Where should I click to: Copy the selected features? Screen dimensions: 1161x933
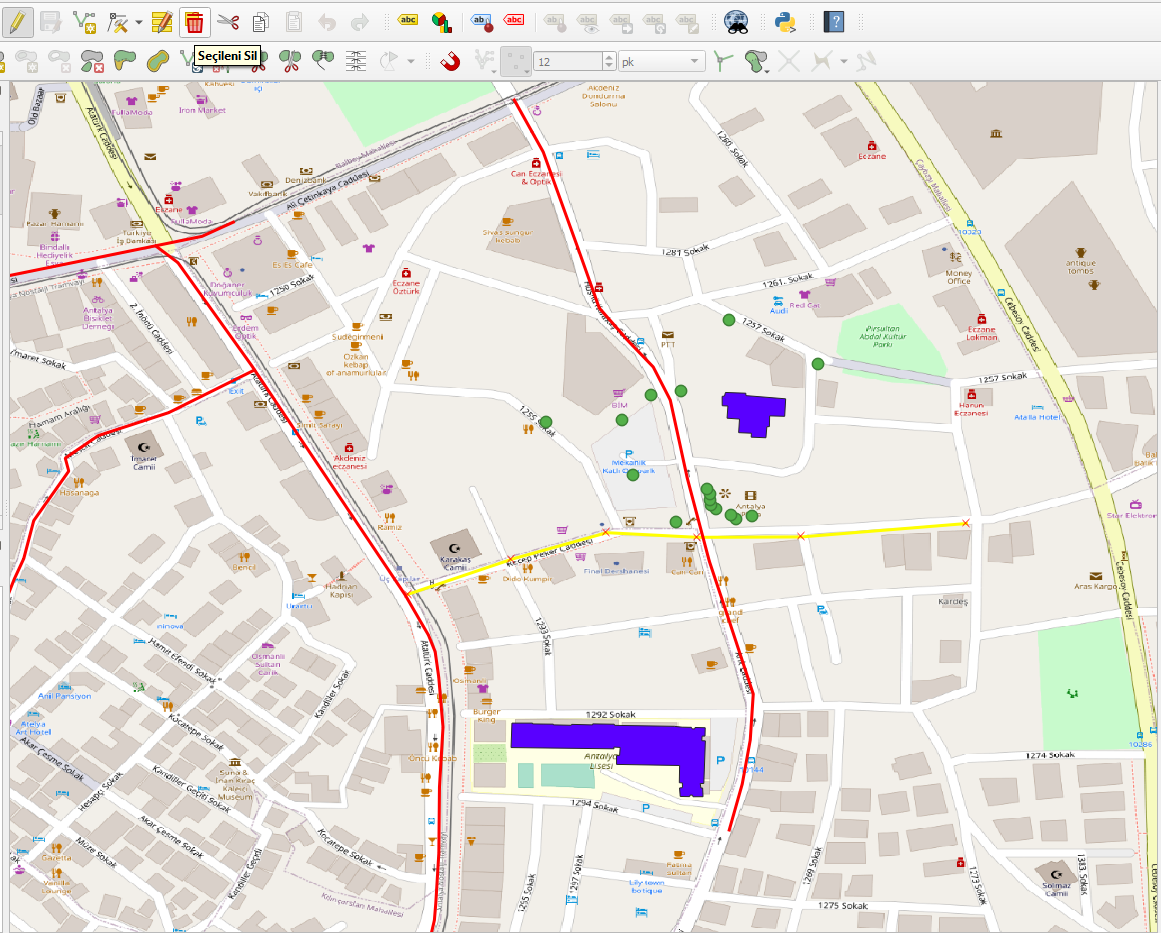tap(261, 22)
